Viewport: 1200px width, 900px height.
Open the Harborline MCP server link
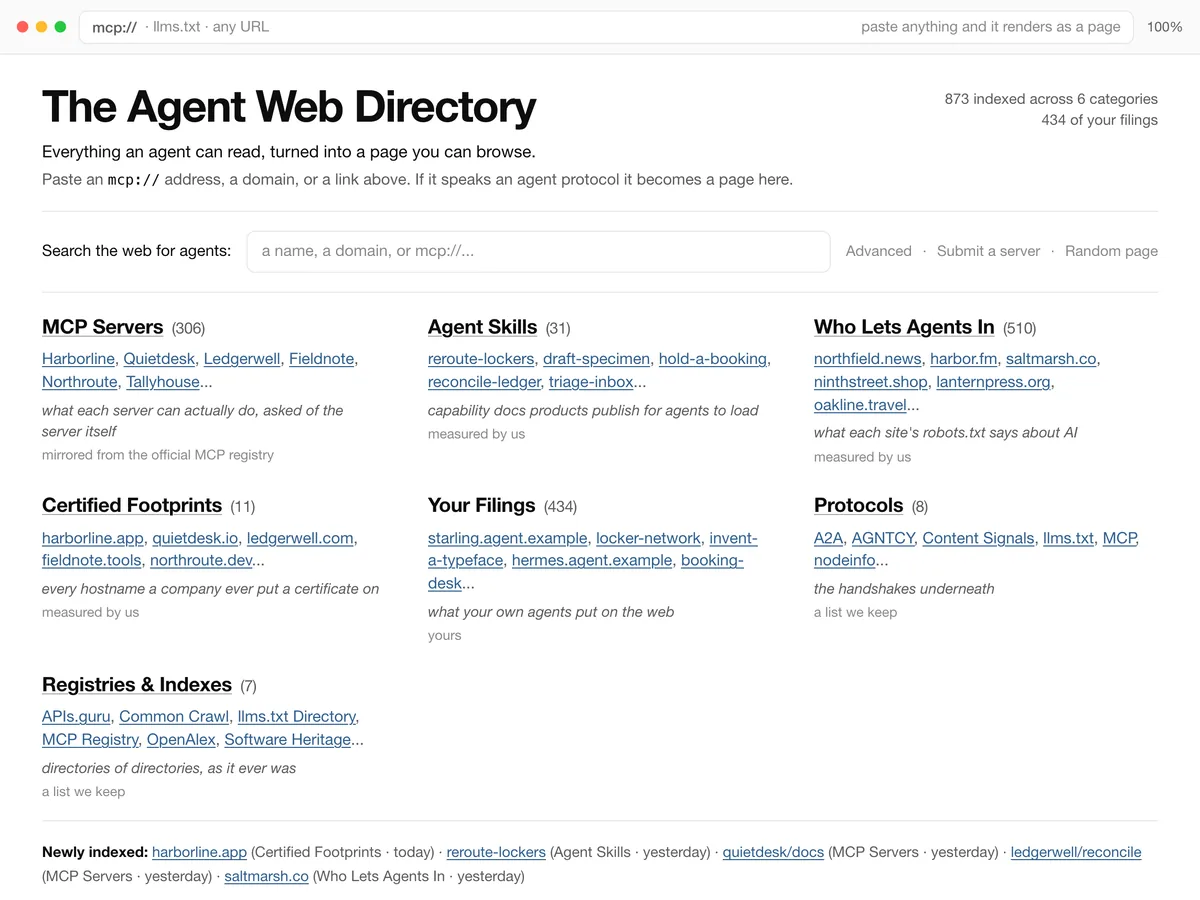78,359
